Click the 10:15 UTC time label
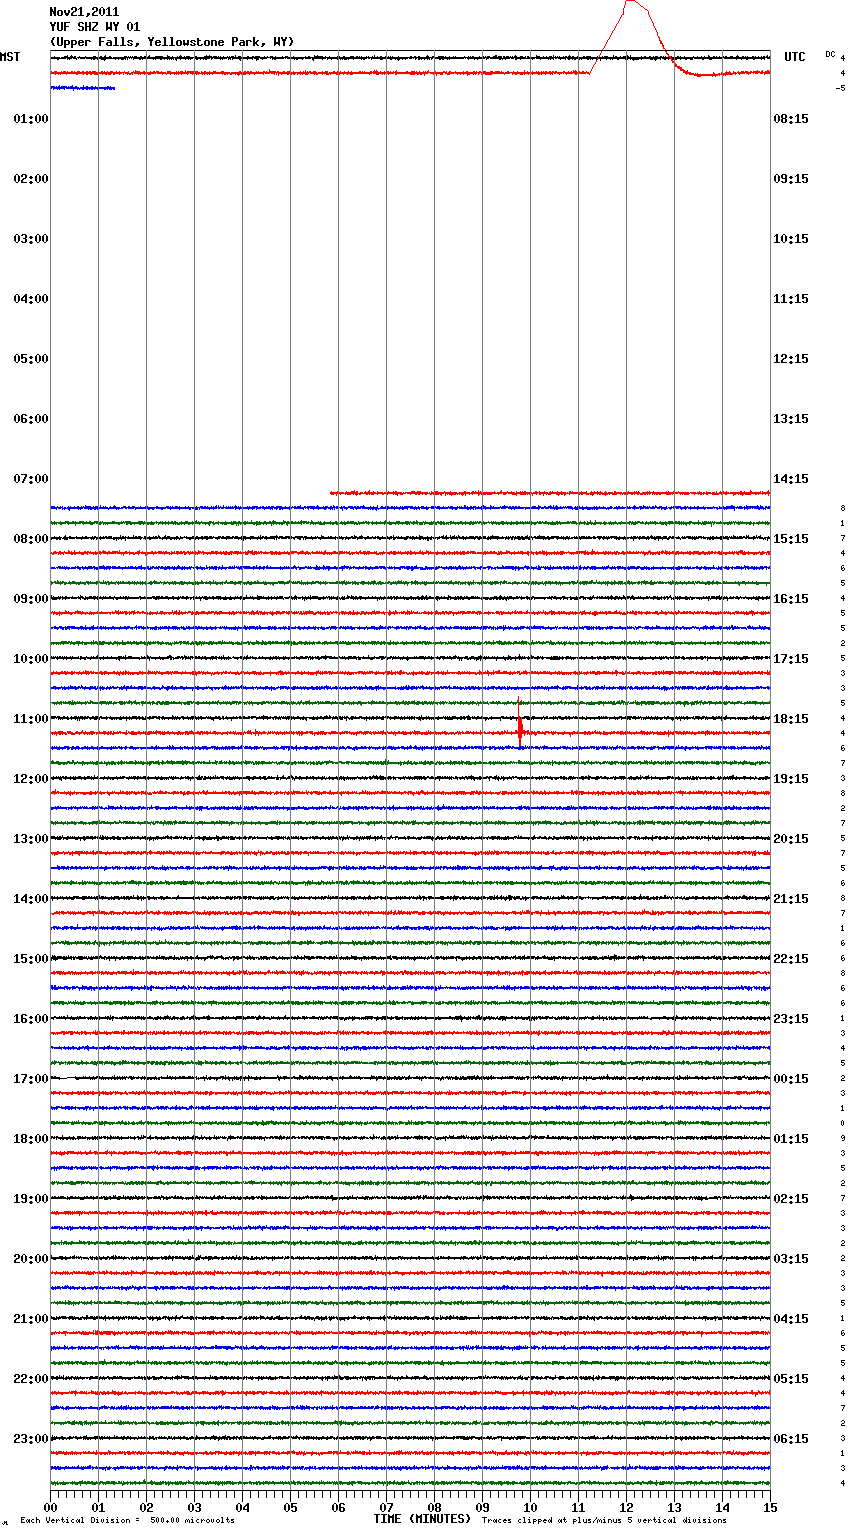 coord(791,239)
